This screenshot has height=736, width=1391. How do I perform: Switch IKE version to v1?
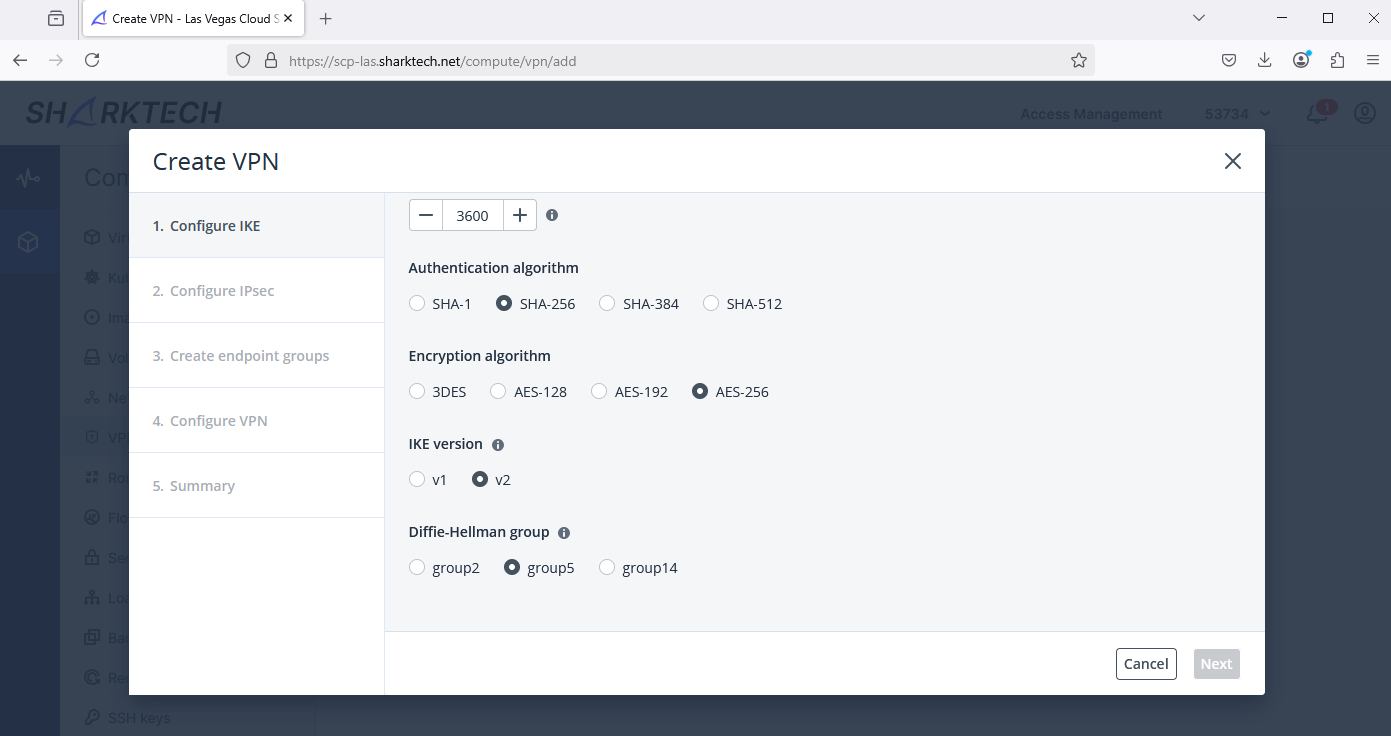416,479
